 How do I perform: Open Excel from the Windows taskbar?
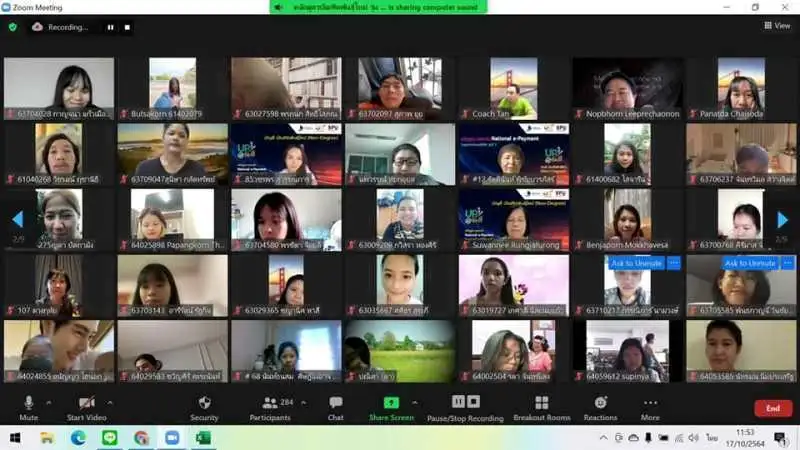[x=202, y=438]
